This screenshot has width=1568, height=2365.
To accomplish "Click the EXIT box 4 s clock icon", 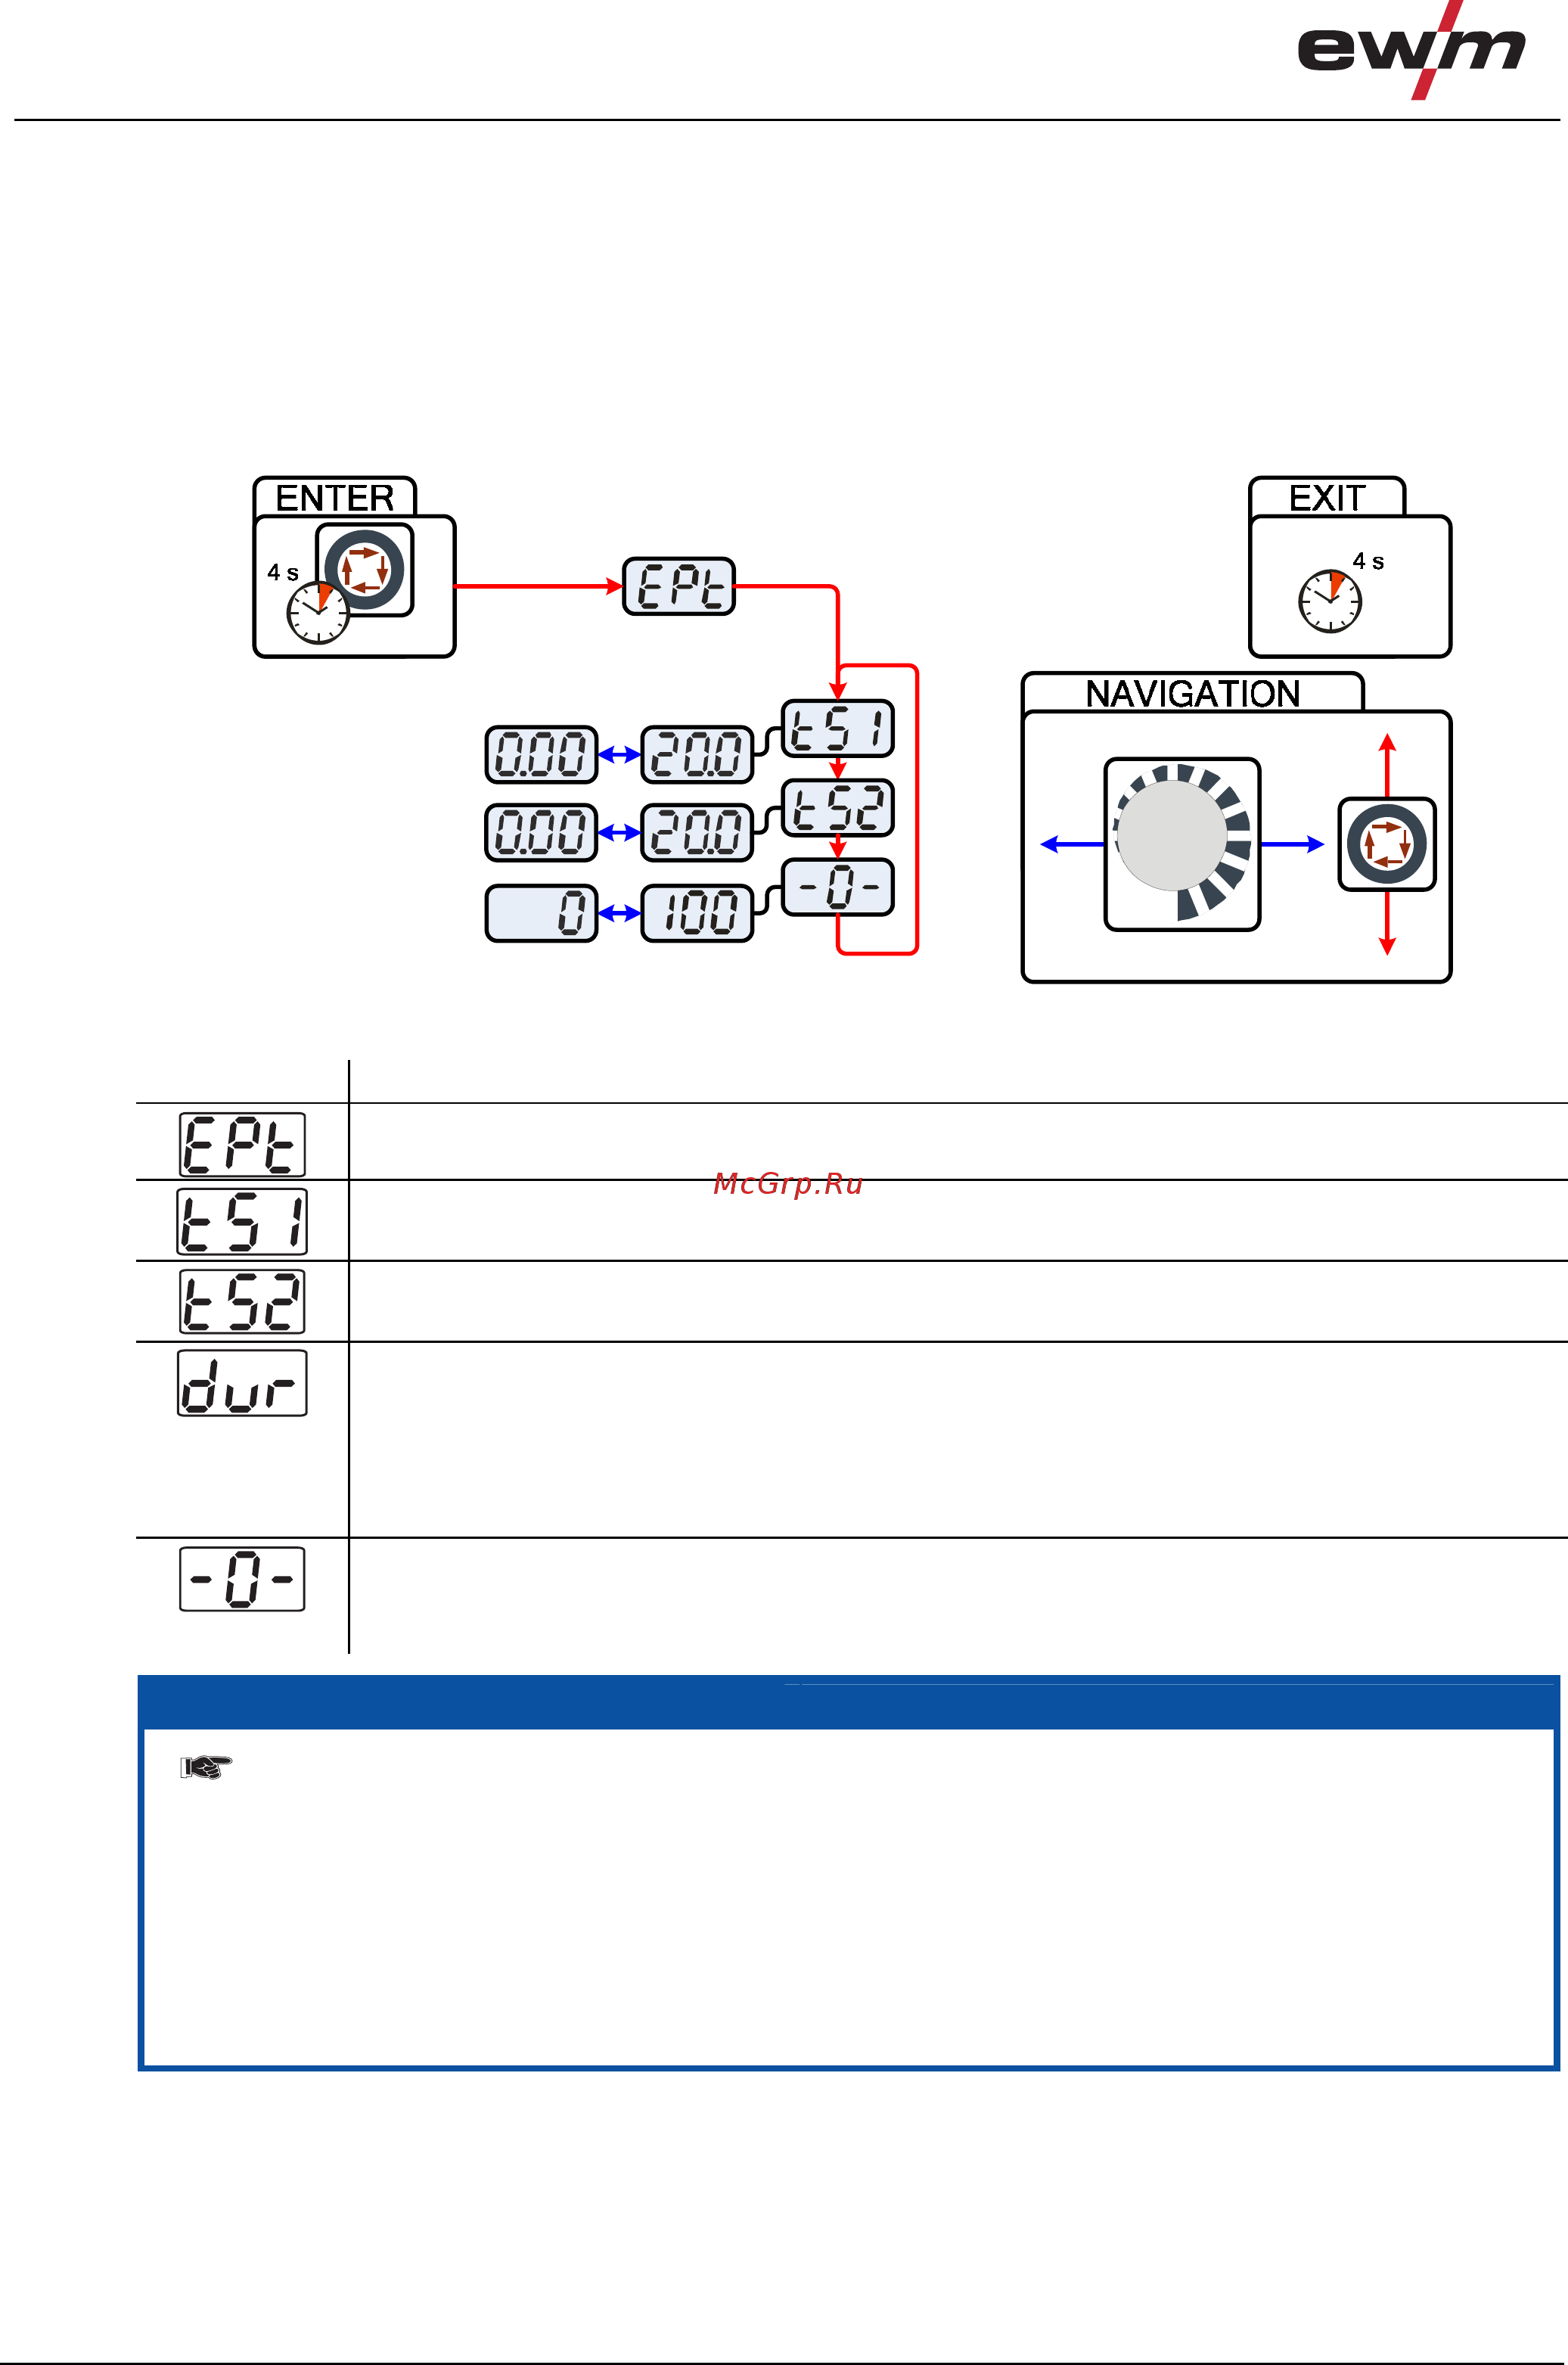I will pyautogui.click(x=1330, y=601).
